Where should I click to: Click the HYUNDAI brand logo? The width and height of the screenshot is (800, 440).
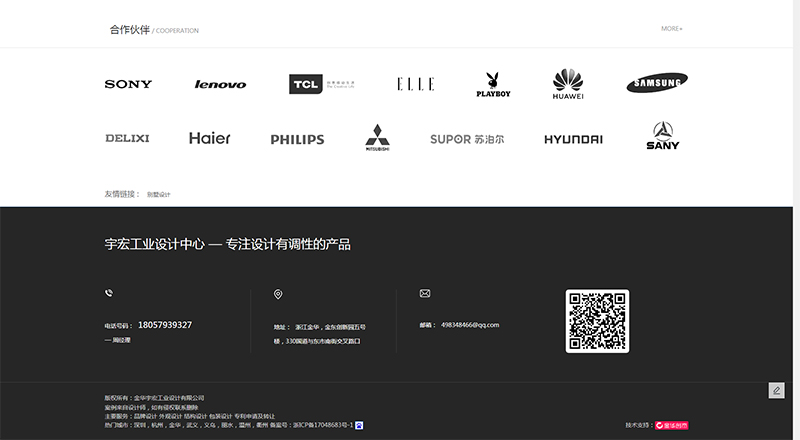click(573, 139)
